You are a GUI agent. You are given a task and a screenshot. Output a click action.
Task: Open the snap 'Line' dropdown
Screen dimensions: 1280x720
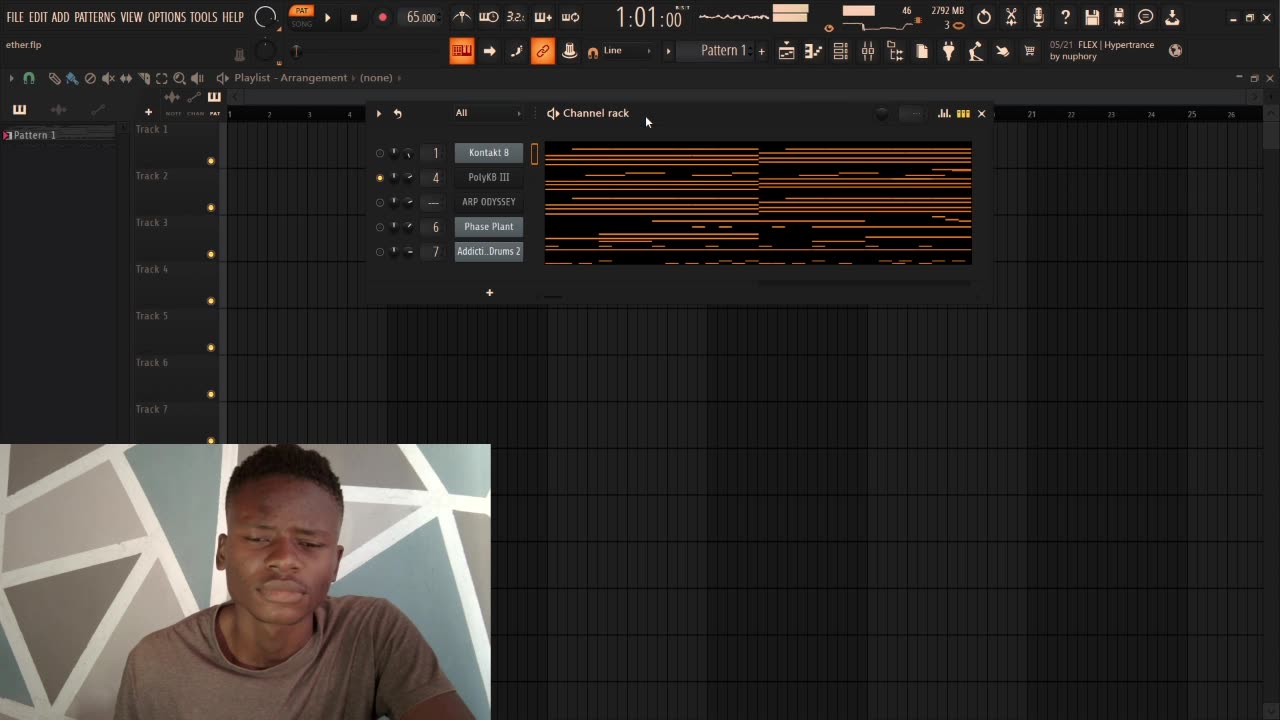click(x=625, y=51)
